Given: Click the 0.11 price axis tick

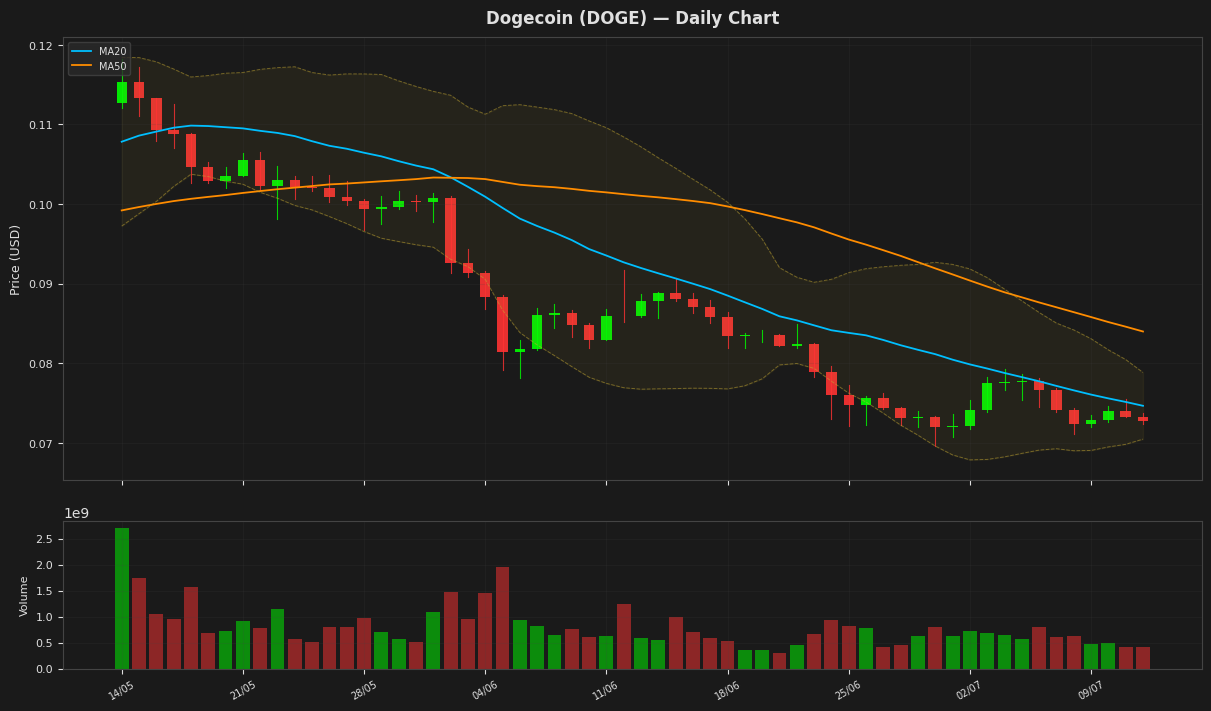Looking at the screenshot, I should (x=41, y=125).
